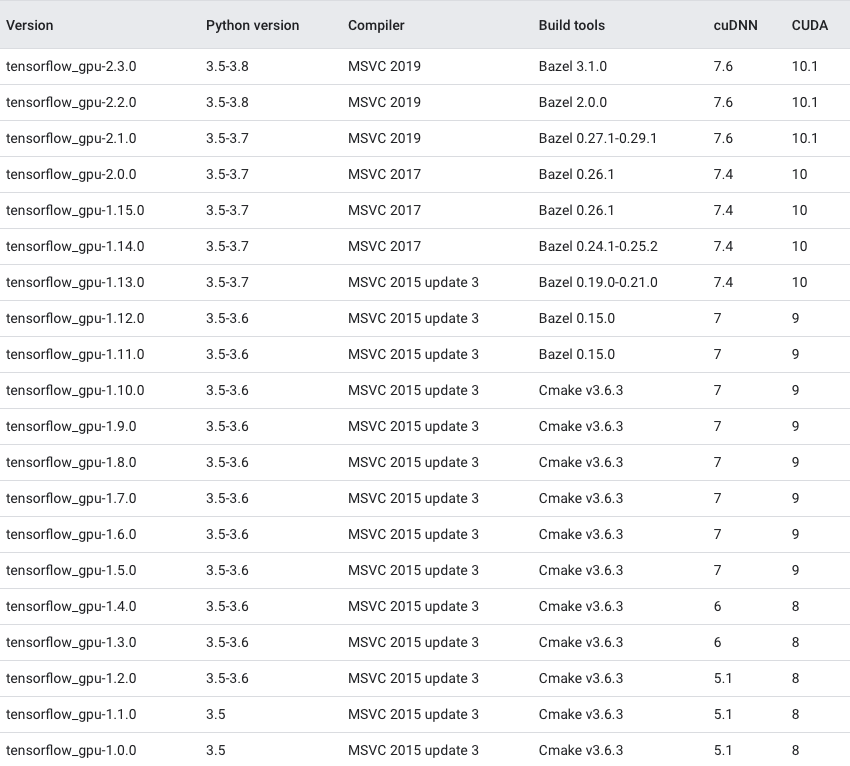Click the Python version column header

pyautogui.click(x=252, y=25)
